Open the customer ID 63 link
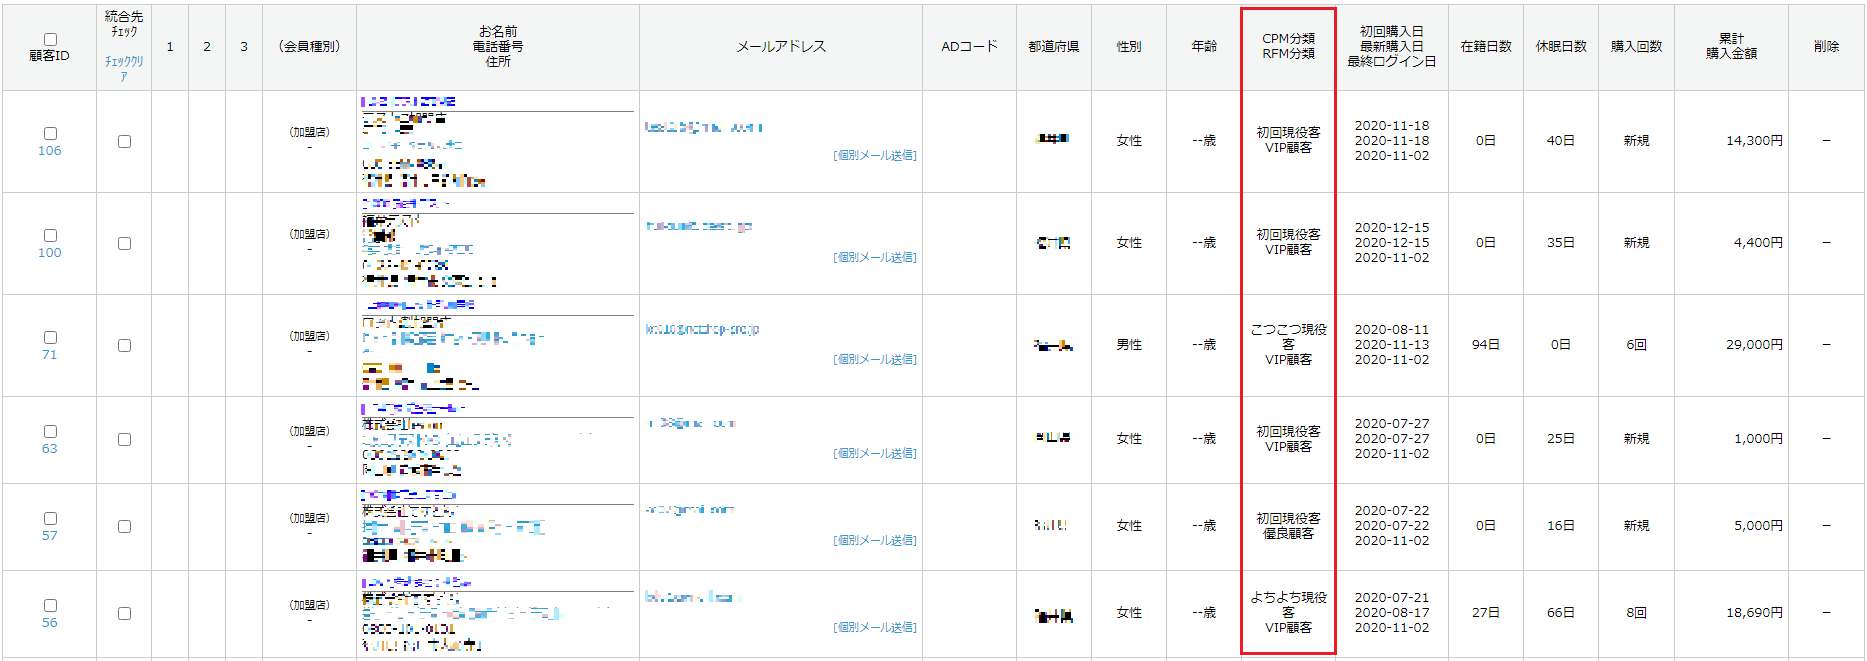The width and height of the screenshot is (1867, 661). pyautogui.click(x=50, y=449)
